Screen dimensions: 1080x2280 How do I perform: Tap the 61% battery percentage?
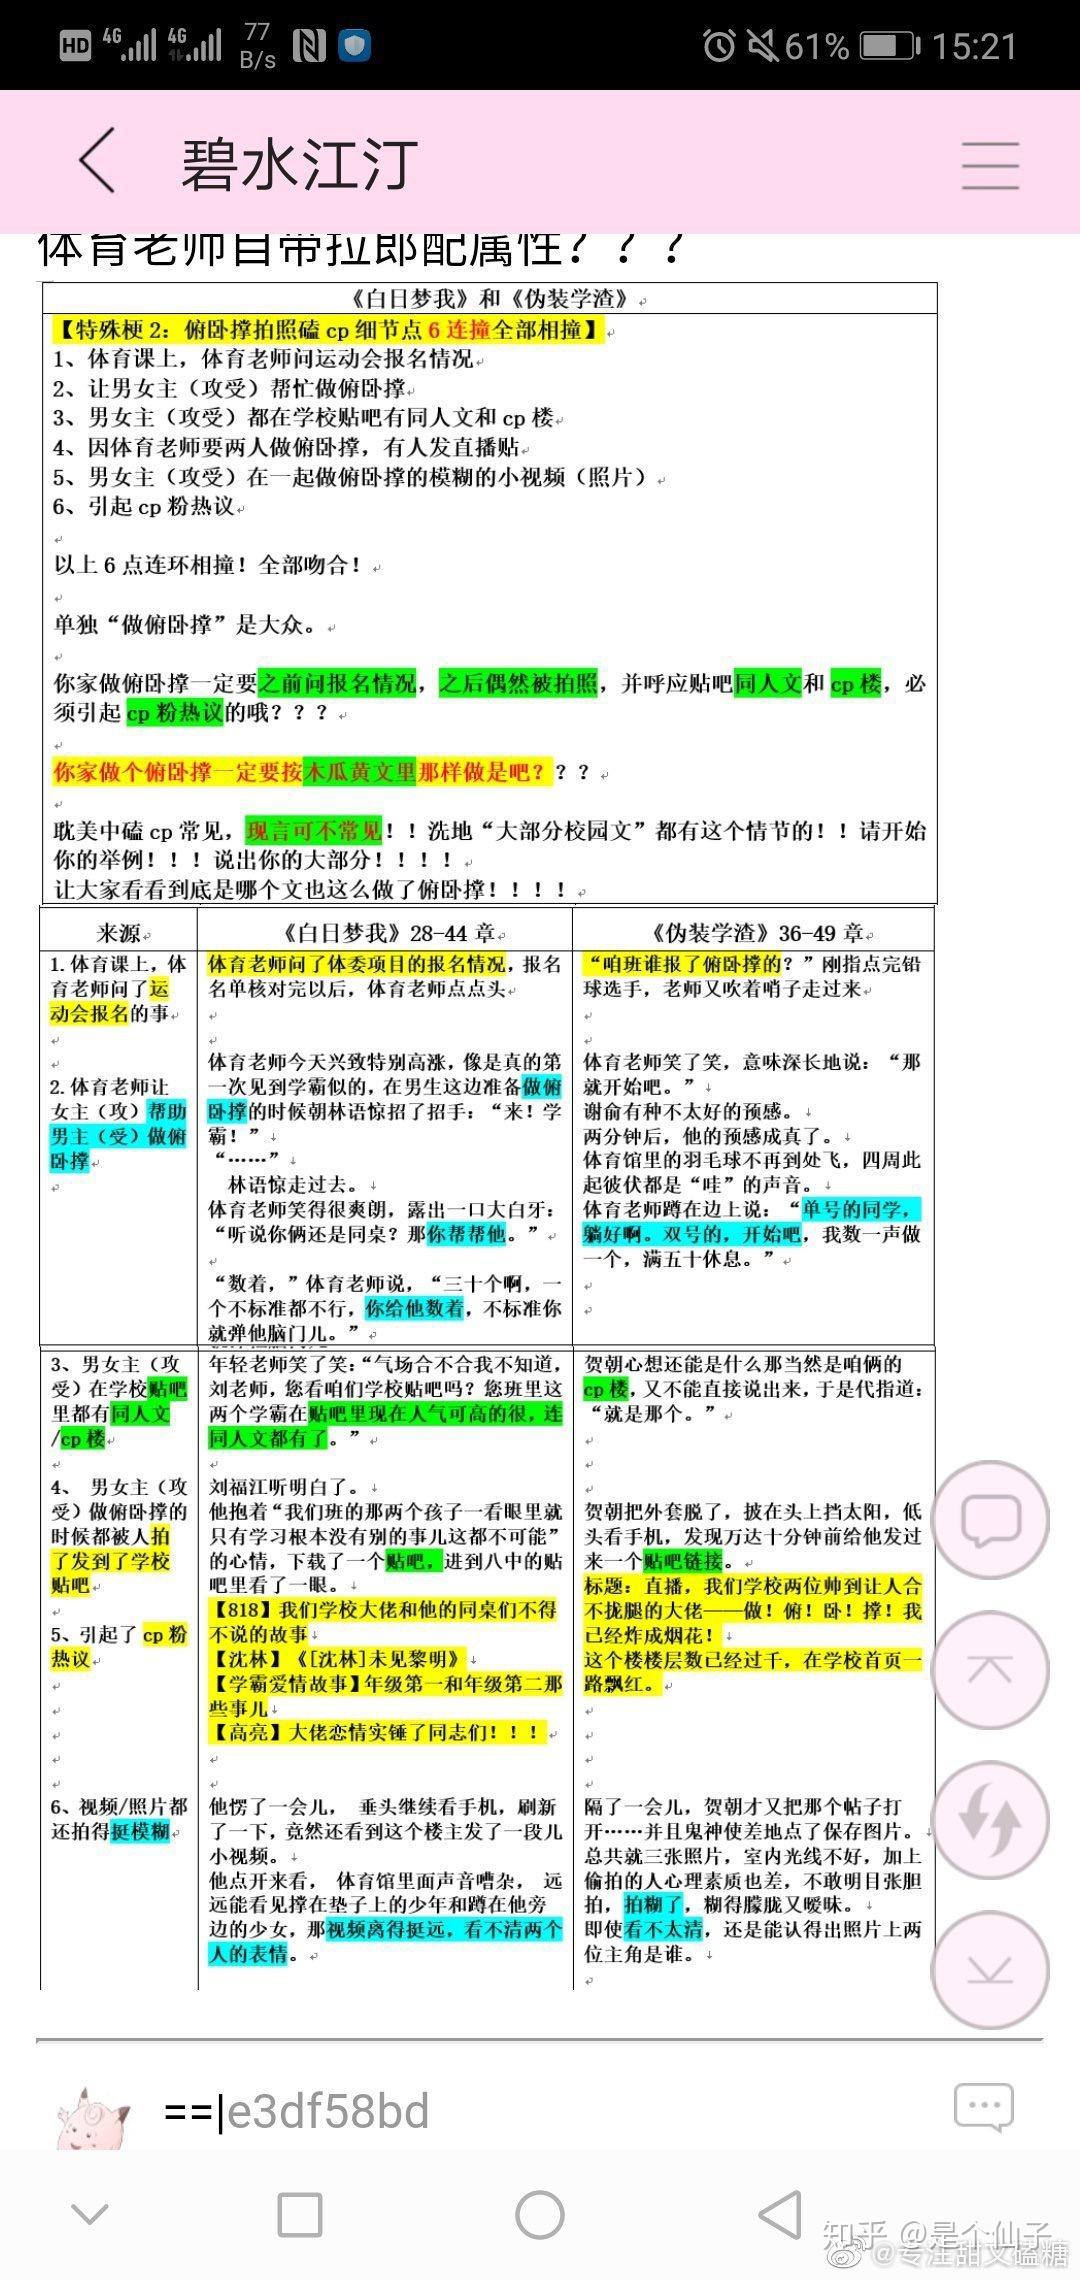coord(818,46)
